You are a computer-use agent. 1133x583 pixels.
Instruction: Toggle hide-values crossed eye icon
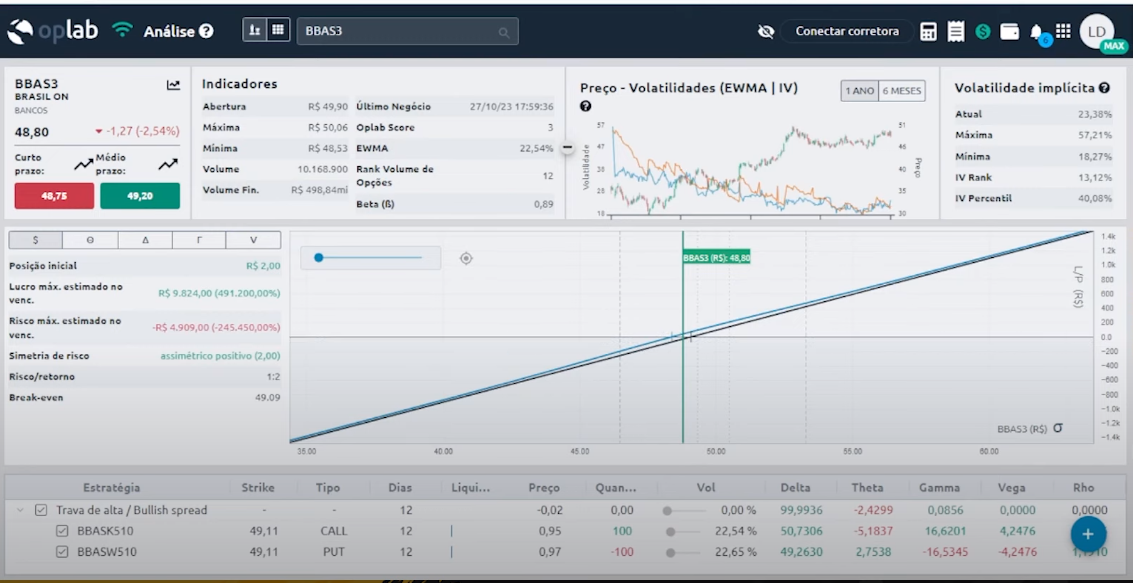click(766, 32)
